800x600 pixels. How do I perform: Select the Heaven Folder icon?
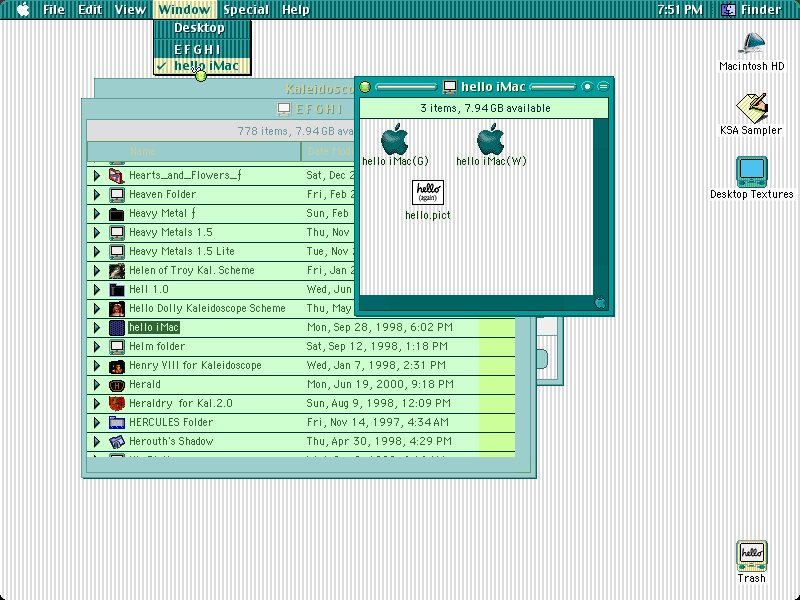[x=117, y=194]
